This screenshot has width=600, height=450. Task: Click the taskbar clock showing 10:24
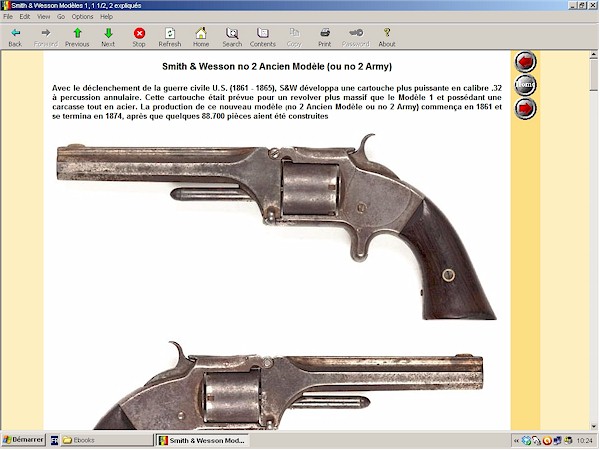pos(584,441)
